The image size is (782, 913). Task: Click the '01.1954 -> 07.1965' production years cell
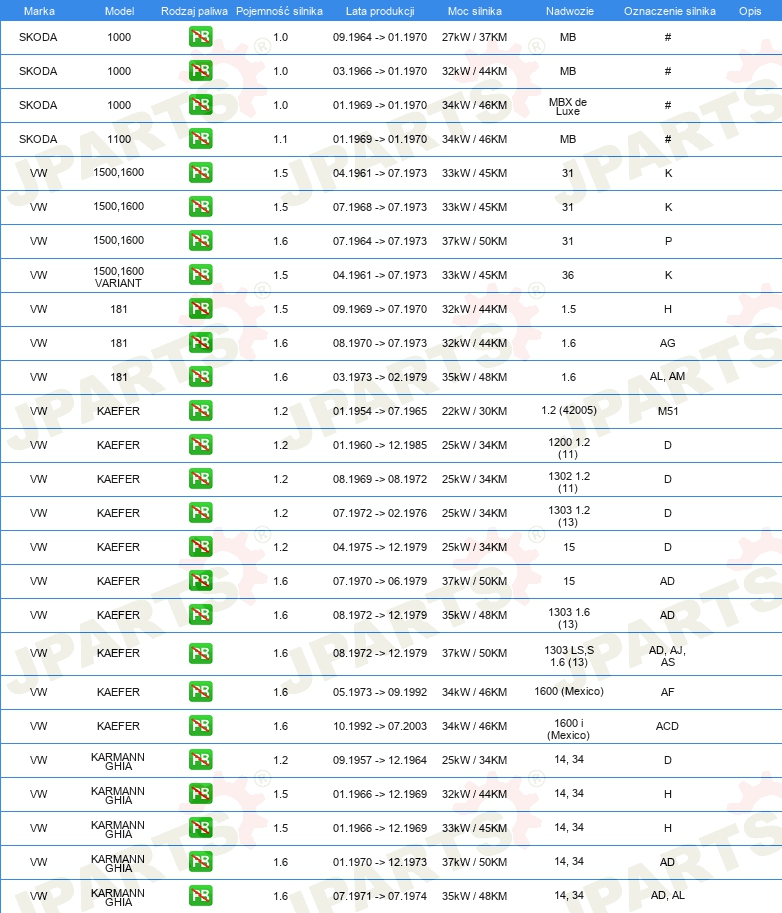point(380,411)
